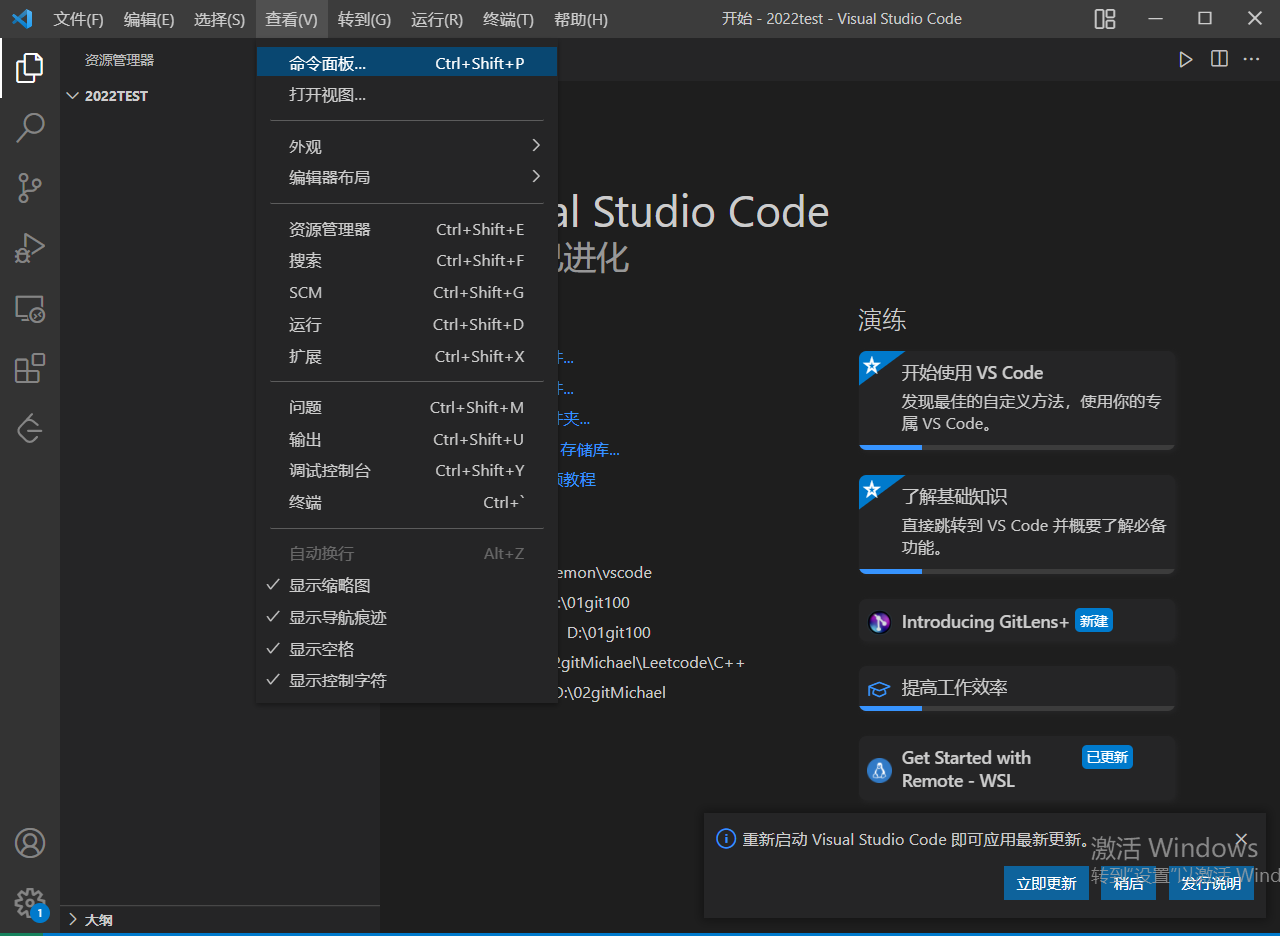Click the Run triangle icon at the editor's top right

[x=1186, y=60]
